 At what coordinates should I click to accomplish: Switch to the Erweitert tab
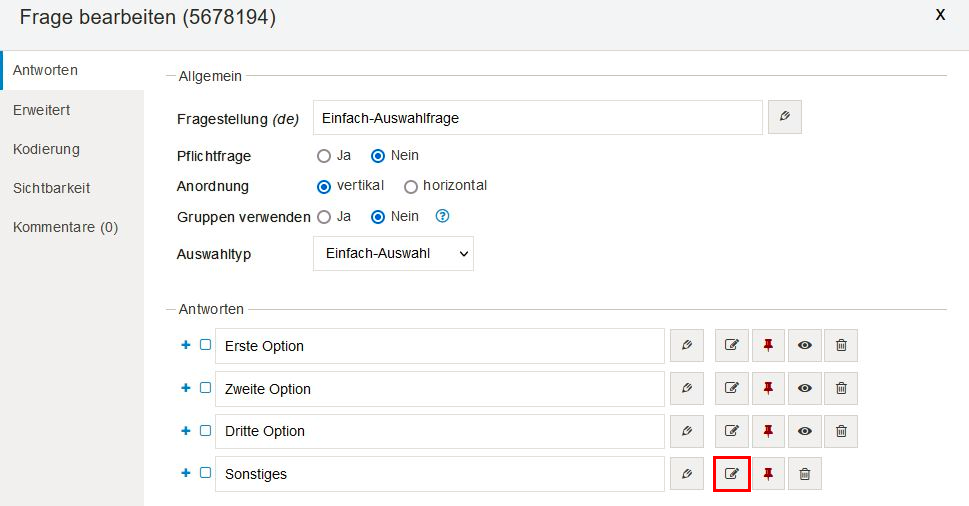(x=42, y=110)
